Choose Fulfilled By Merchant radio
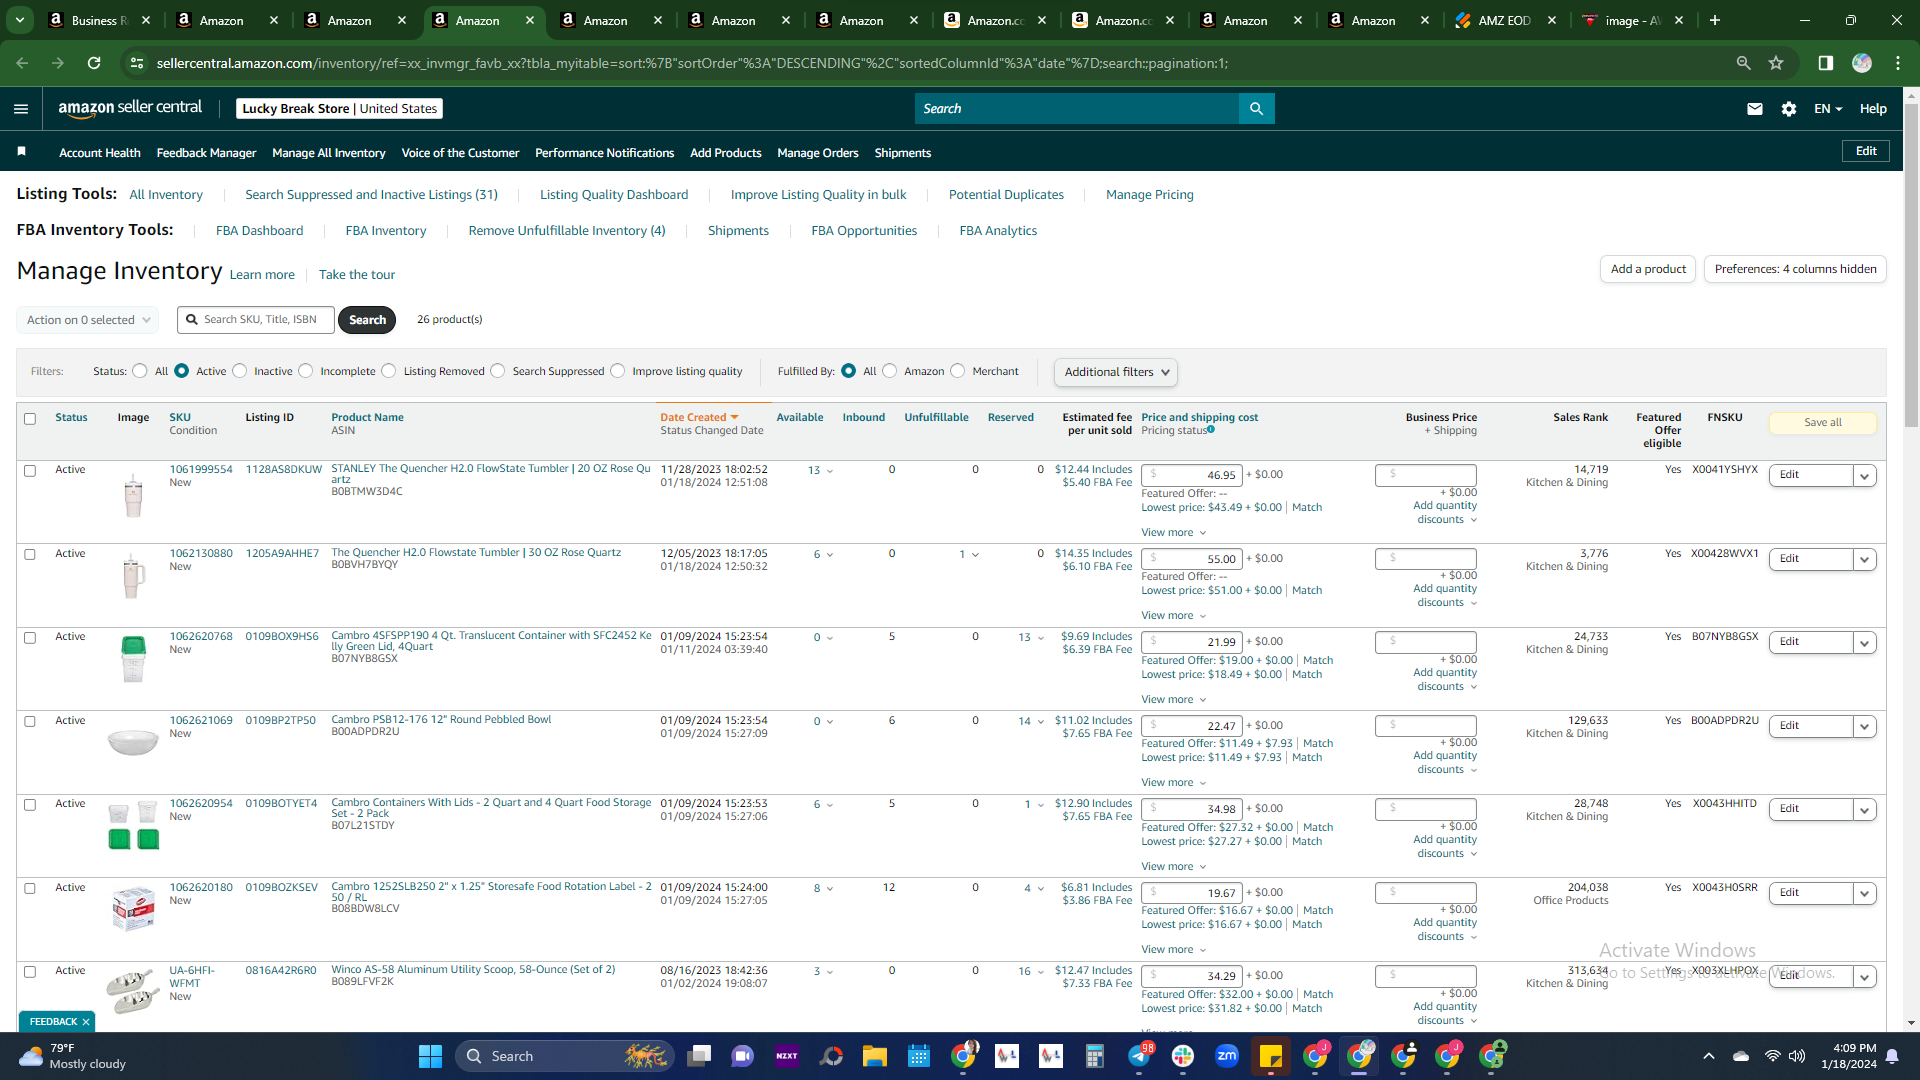 (x=958, y=371)
